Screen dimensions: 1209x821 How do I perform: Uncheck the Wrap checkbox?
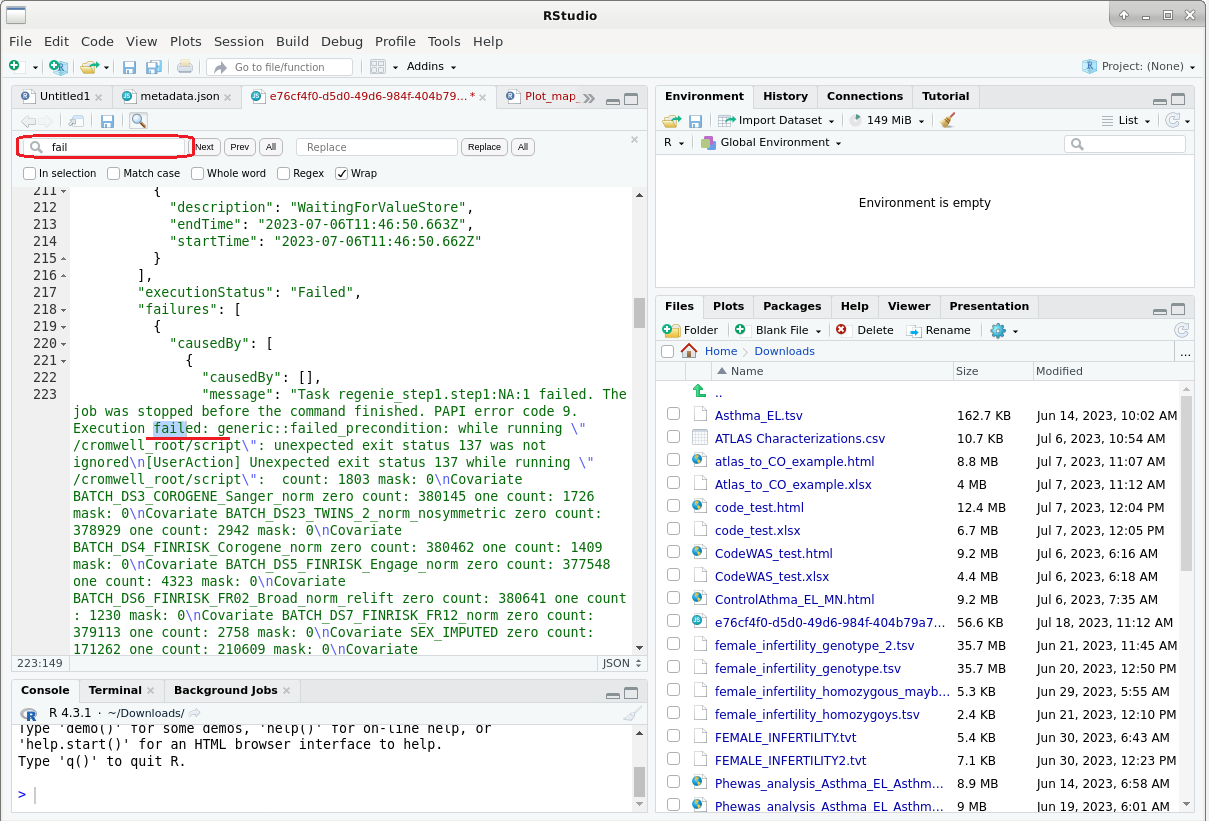342,173
